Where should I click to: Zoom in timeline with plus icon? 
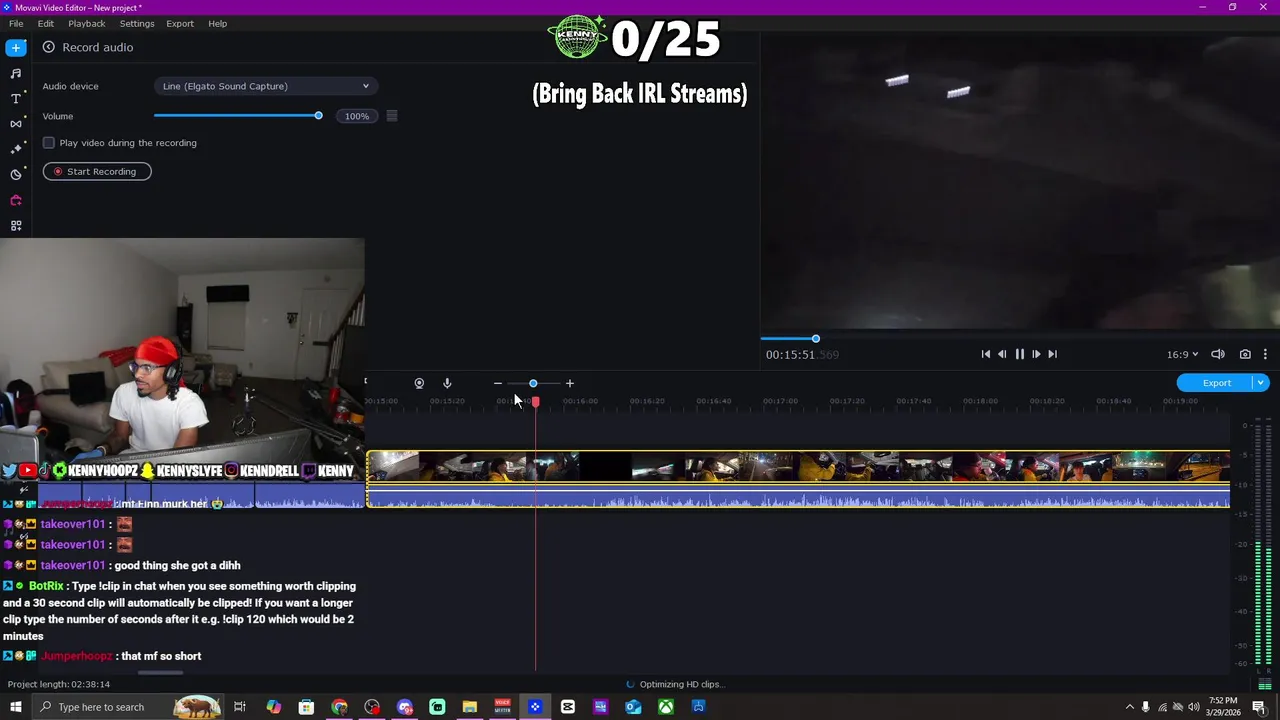click(x=570, y=383)
